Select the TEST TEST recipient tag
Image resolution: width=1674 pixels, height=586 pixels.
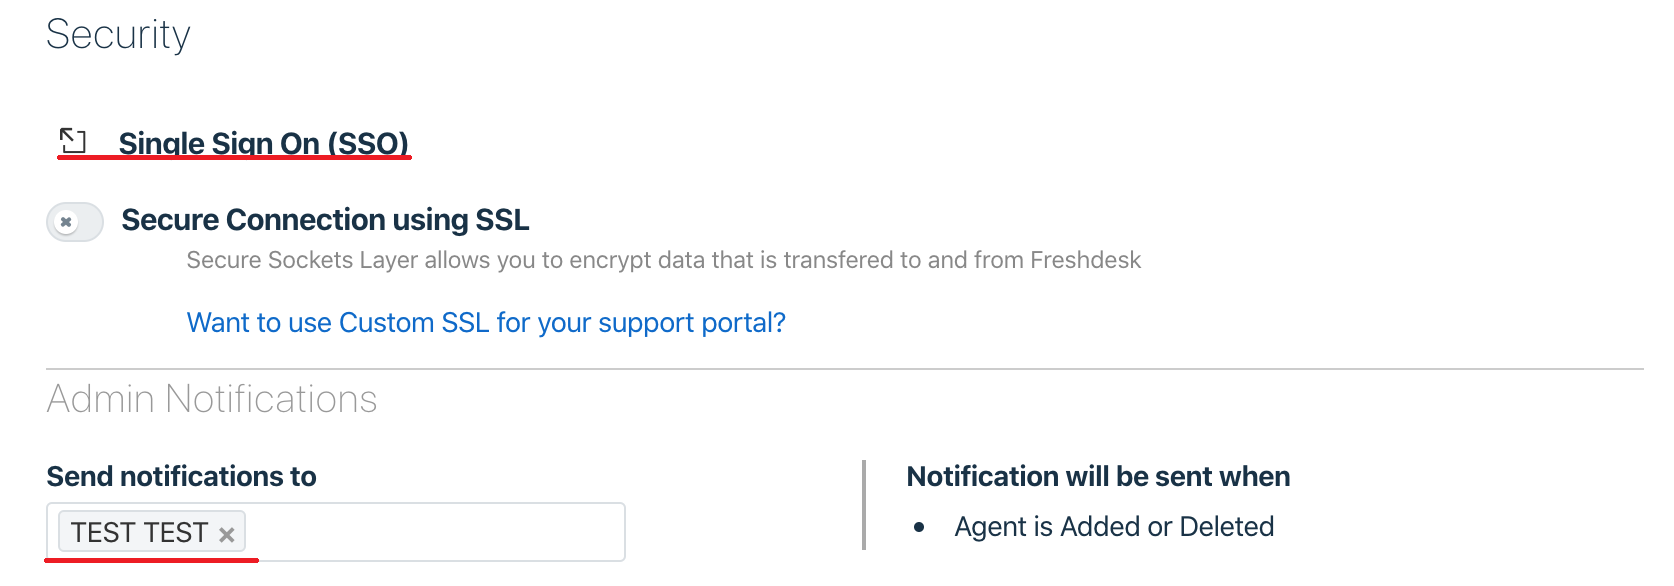pos(139,533)
